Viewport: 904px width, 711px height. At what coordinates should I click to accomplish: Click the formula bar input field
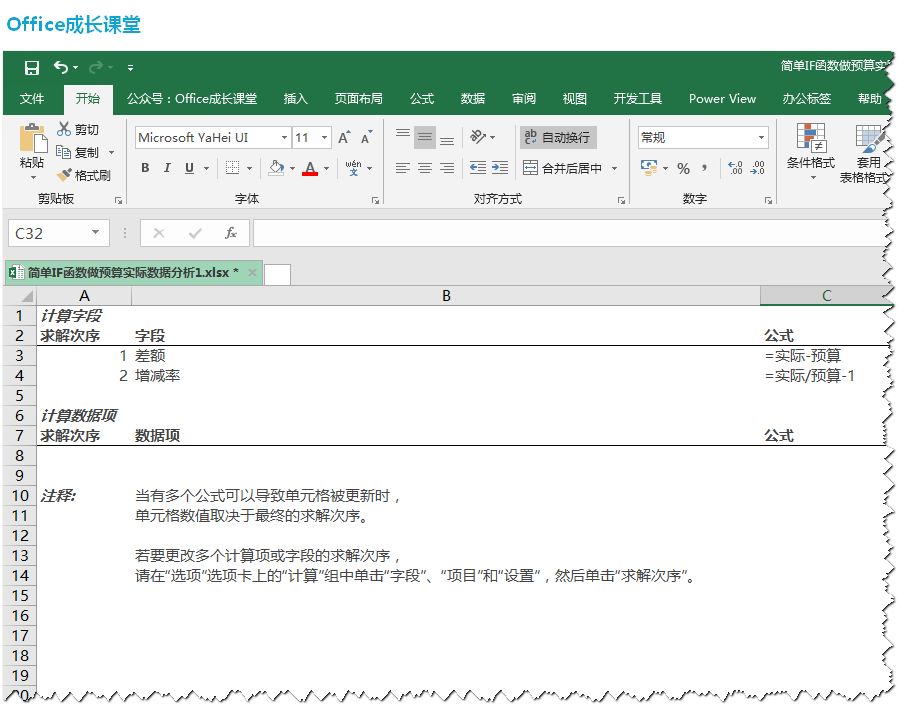[x=571, y=233]
